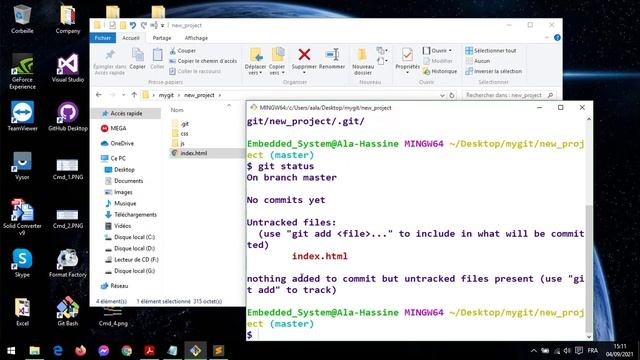Click Renommer in the Explorer ribbon
This screenshot has width=640, height=360.
(x=332, y=58)
